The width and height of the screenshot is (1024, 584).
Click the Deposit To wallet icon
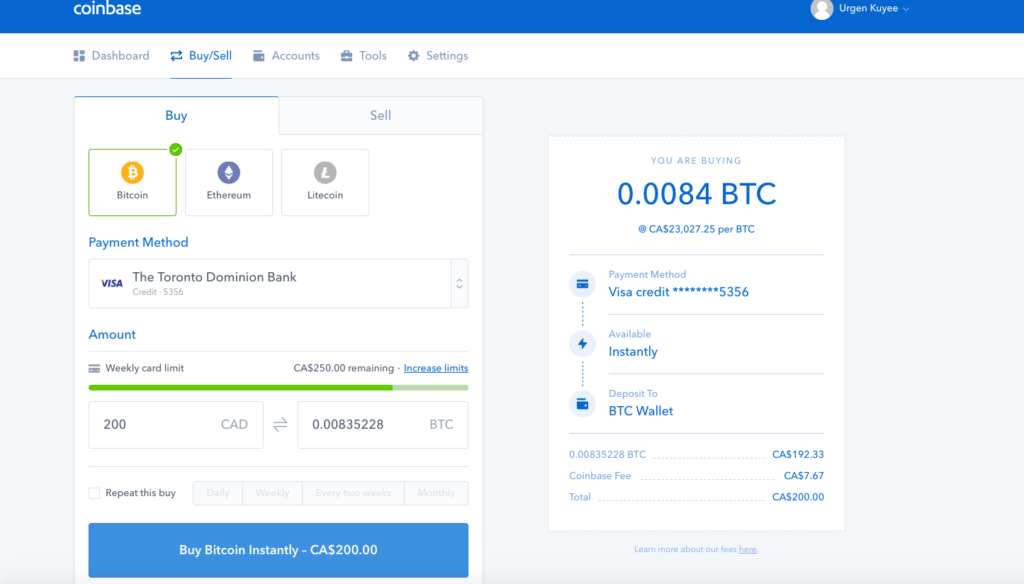pyautogui.click(x=583, y=404)
